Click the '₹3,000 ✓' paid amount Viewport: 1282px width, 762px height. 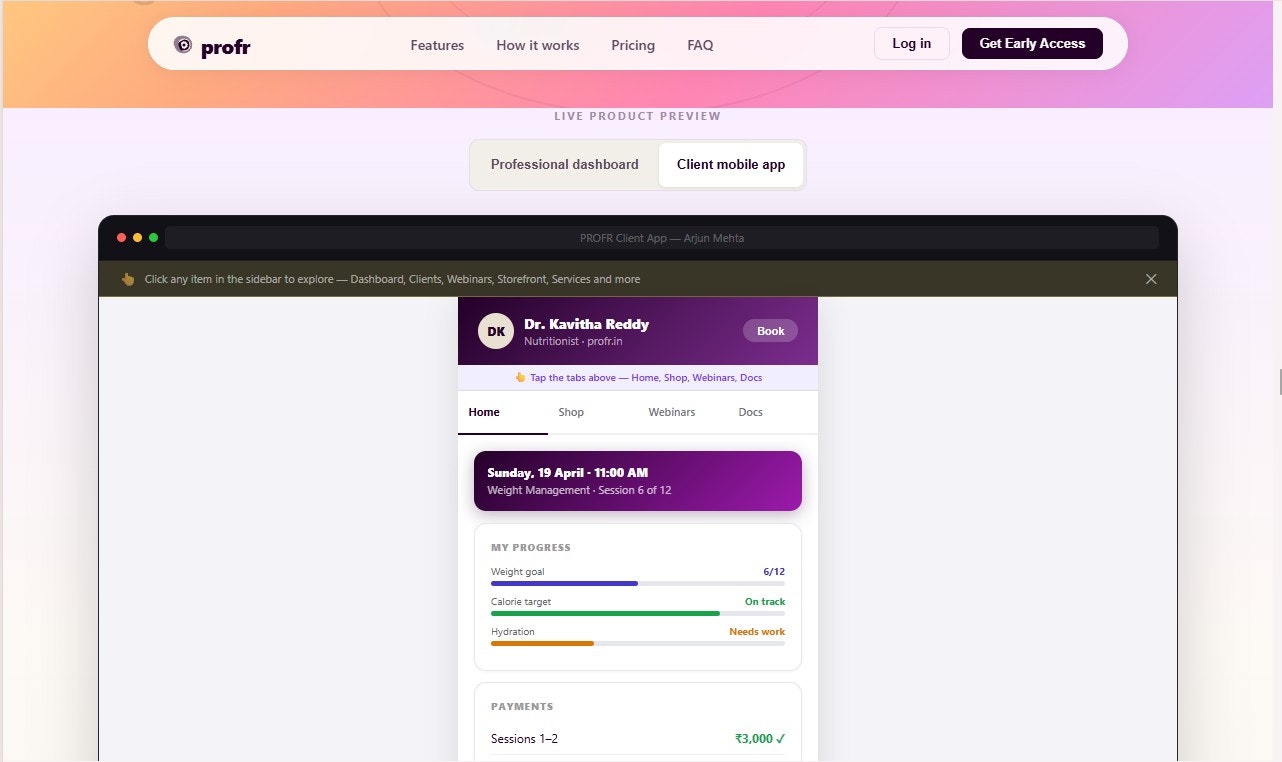(760, 739)
